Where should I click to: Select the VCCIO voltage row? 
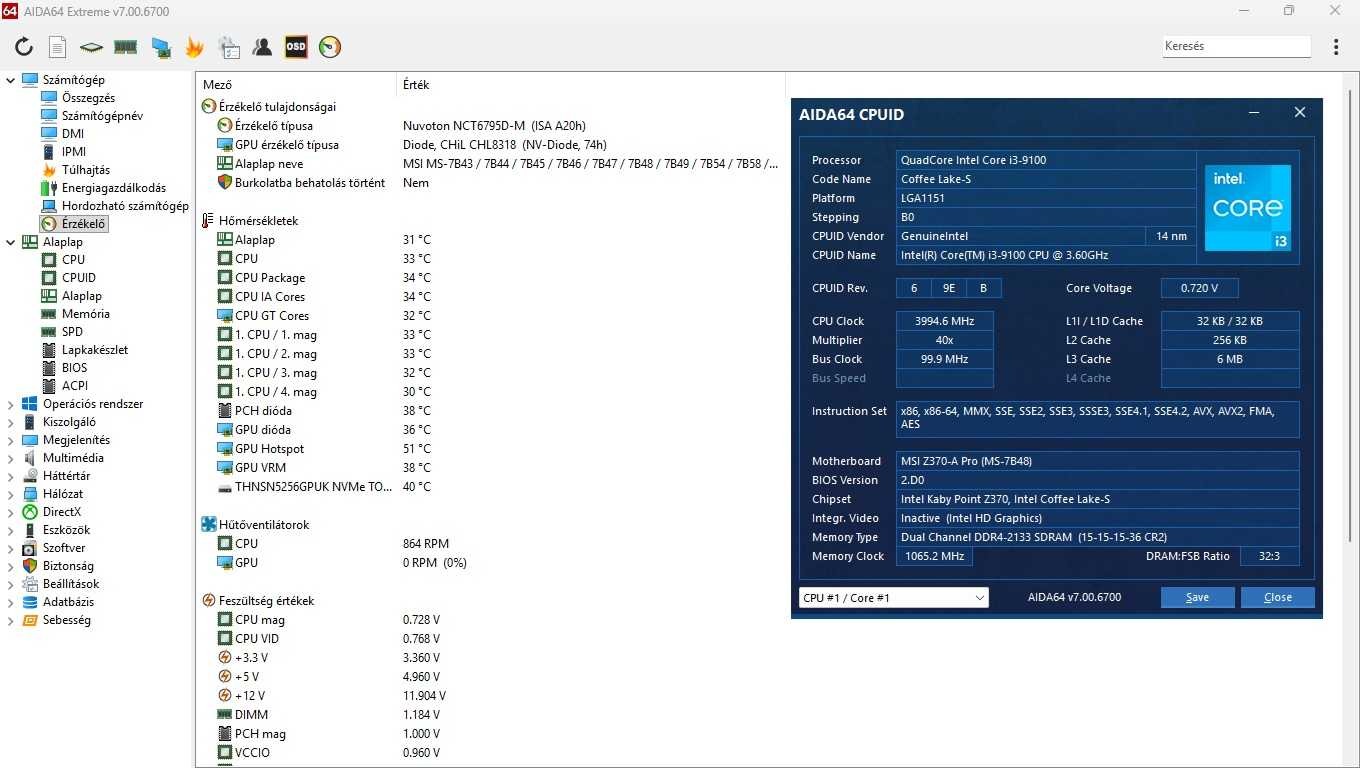click(490, 753)
